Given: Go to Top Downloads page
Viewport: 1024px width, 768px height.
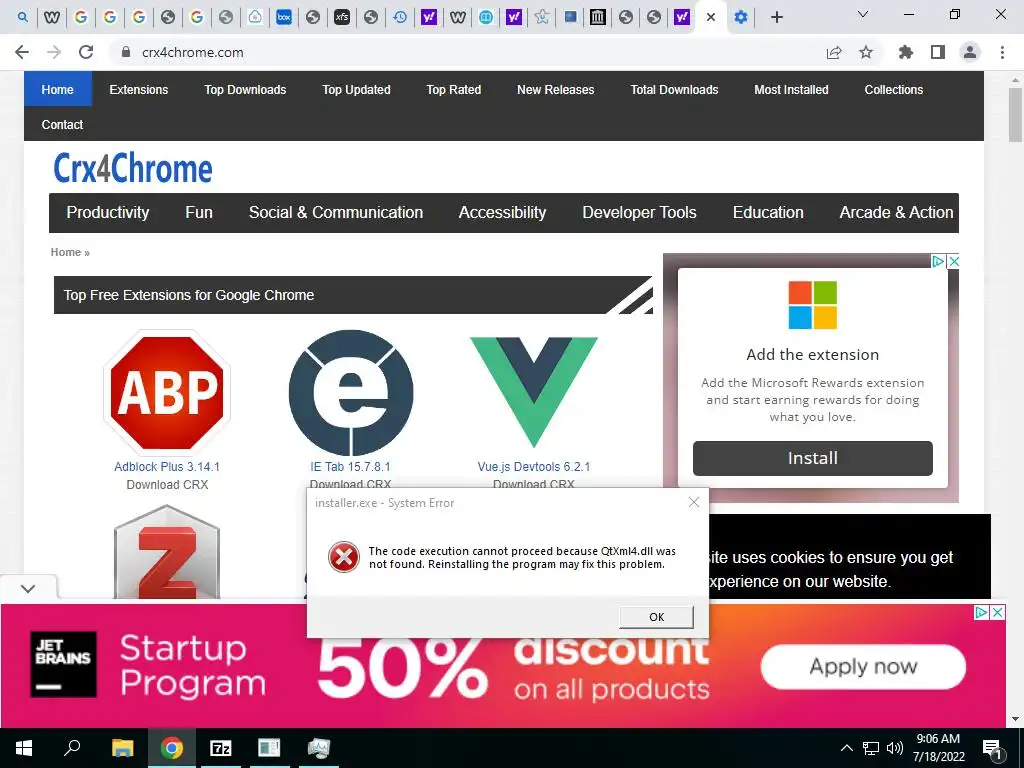Looking at the screenshot, I should [x=245, y=89].
